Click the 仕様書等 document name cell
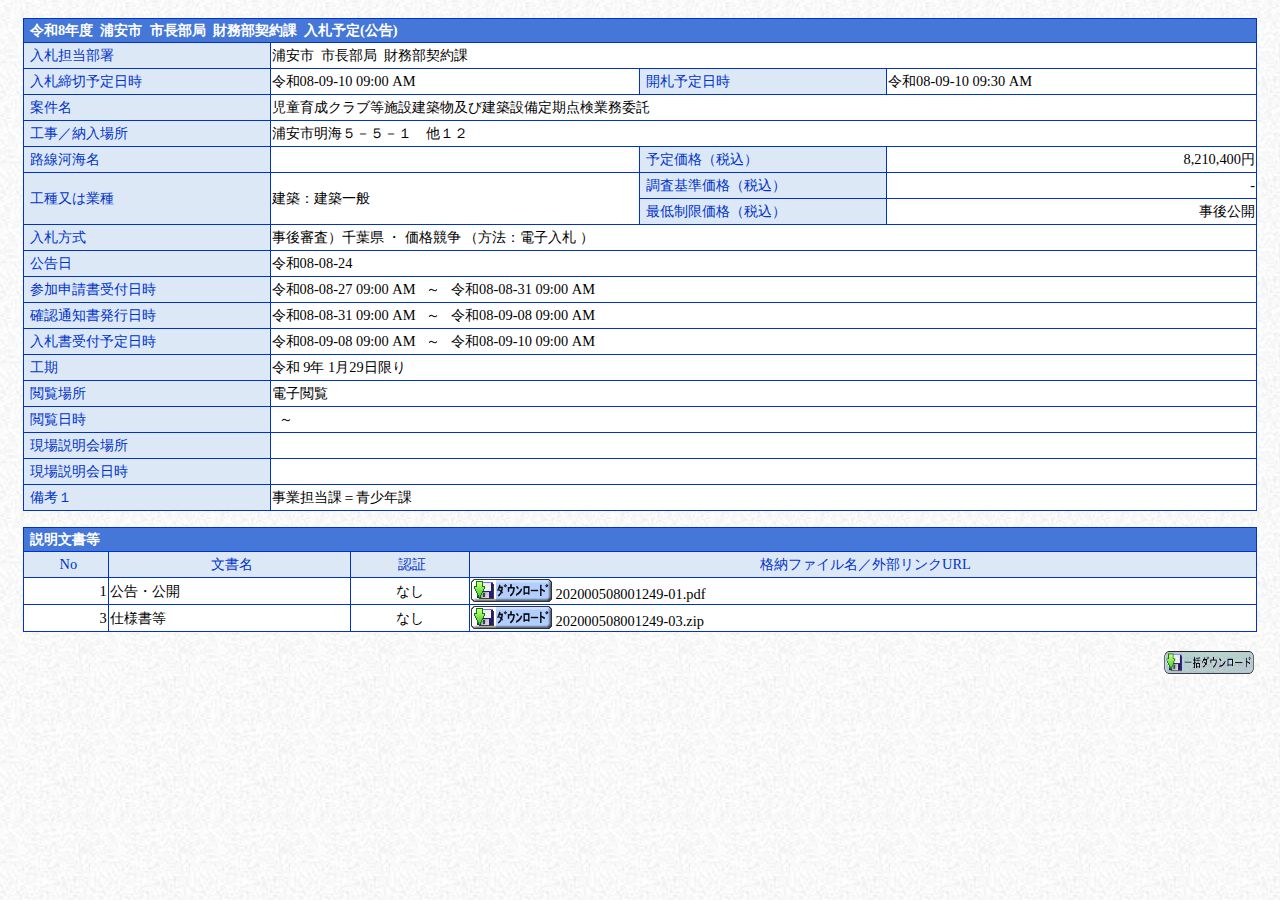 click(230, 618)
